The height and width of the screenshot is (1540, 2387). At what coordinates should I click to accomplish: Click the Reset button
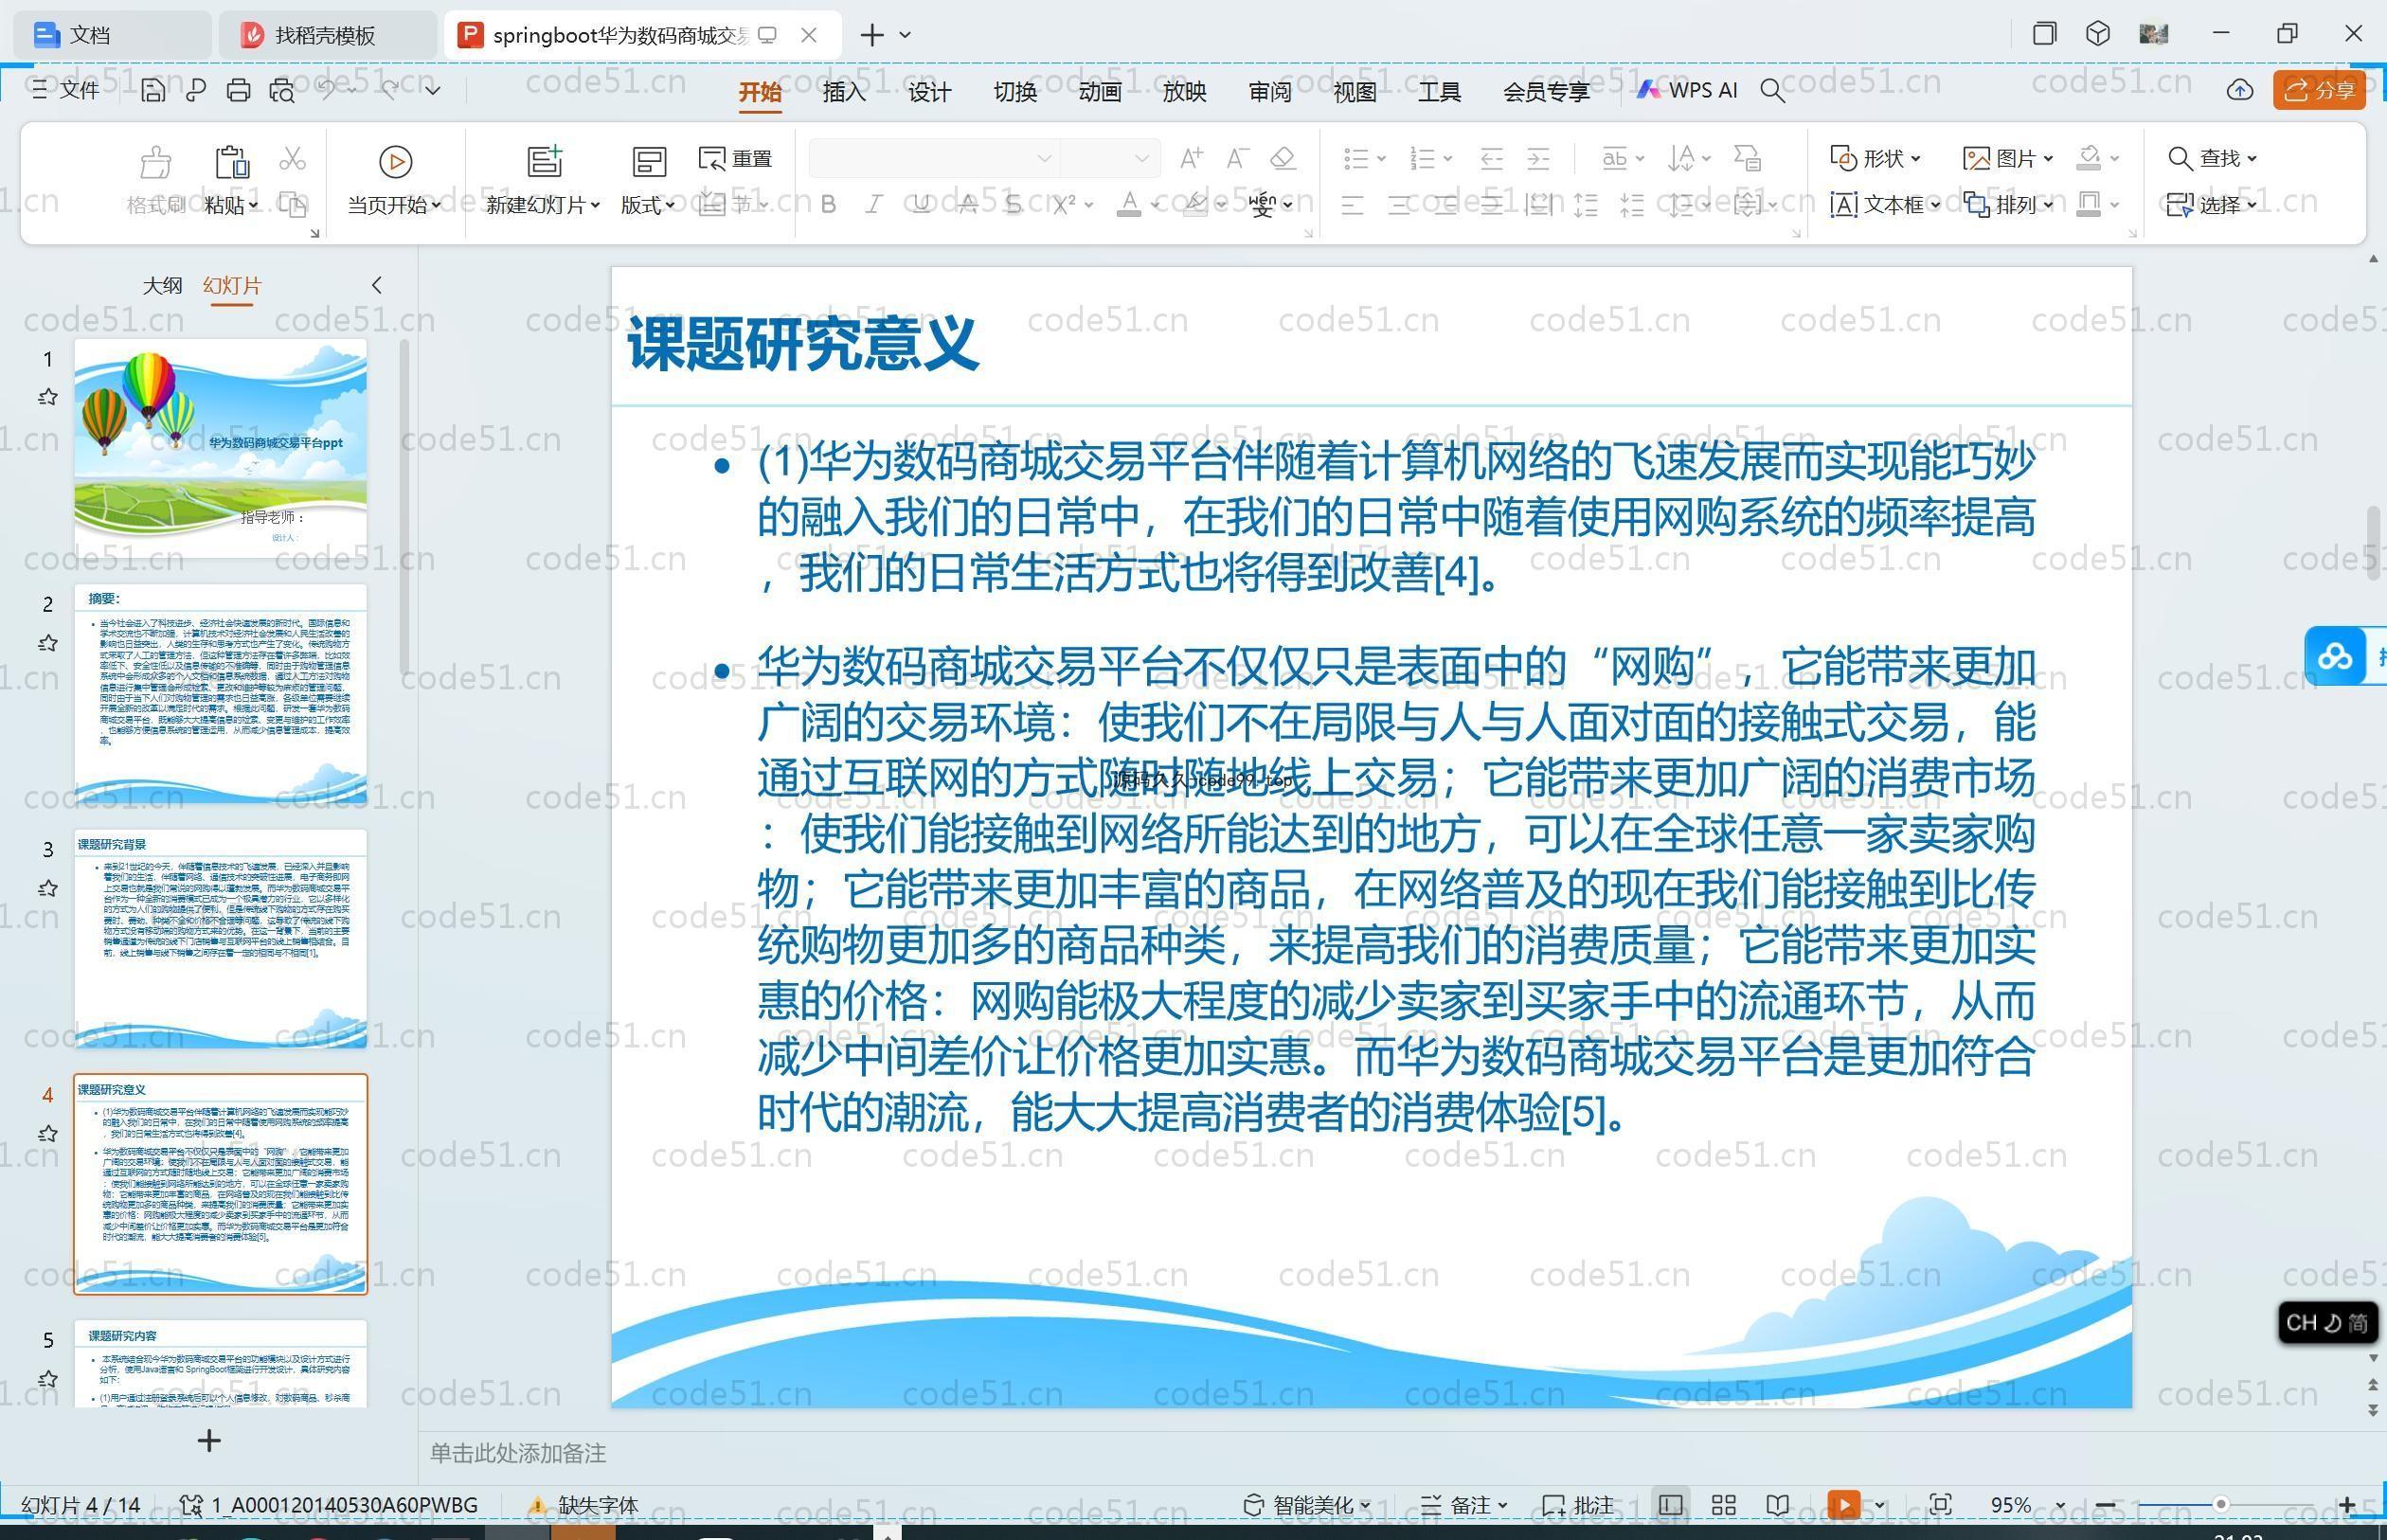735,158
